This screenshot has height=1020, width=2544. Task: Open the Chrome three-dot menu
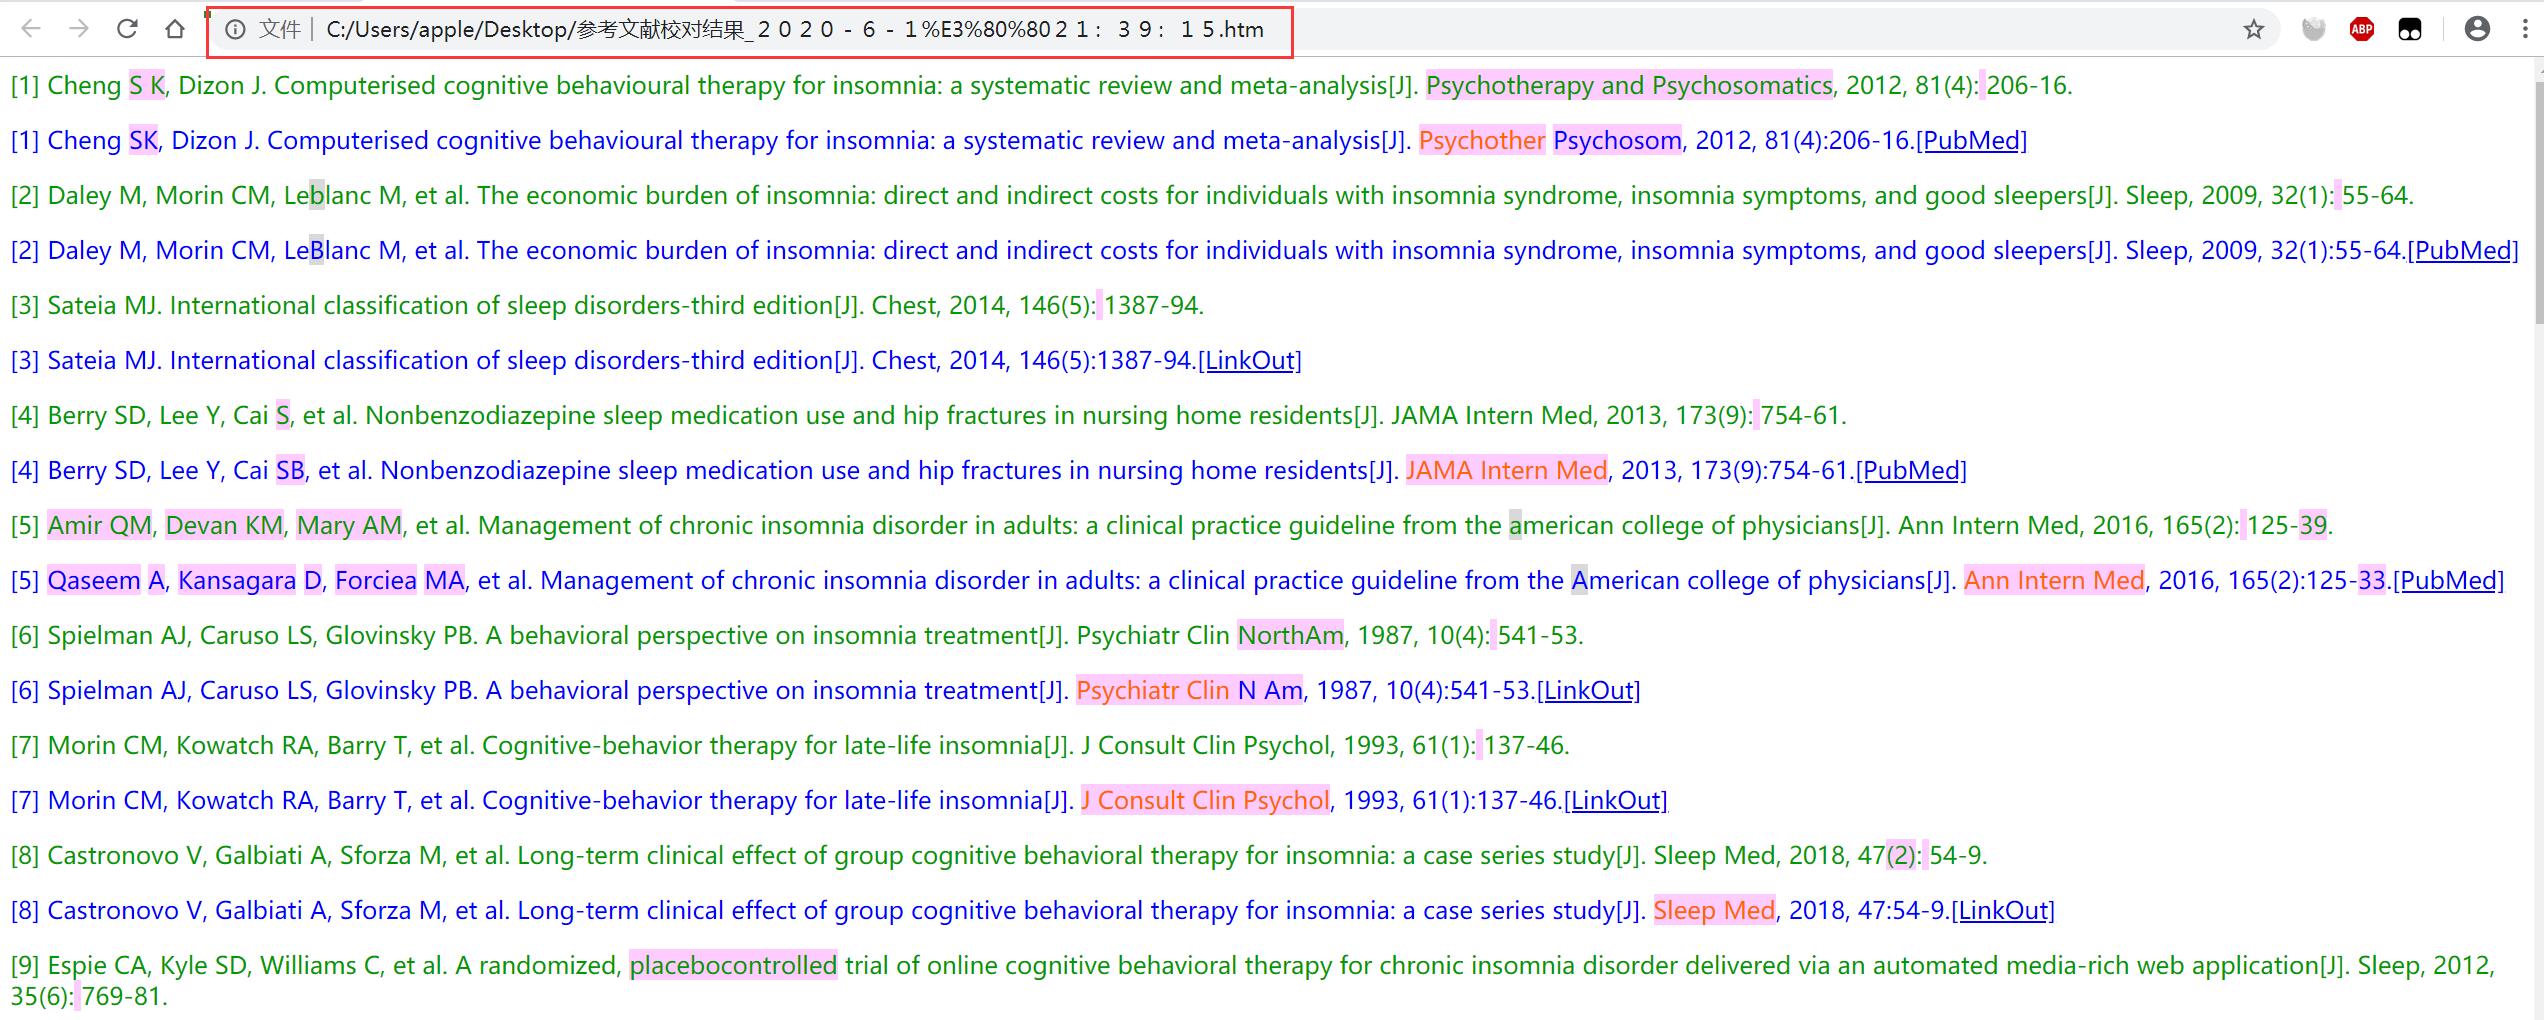[2526, 29]
